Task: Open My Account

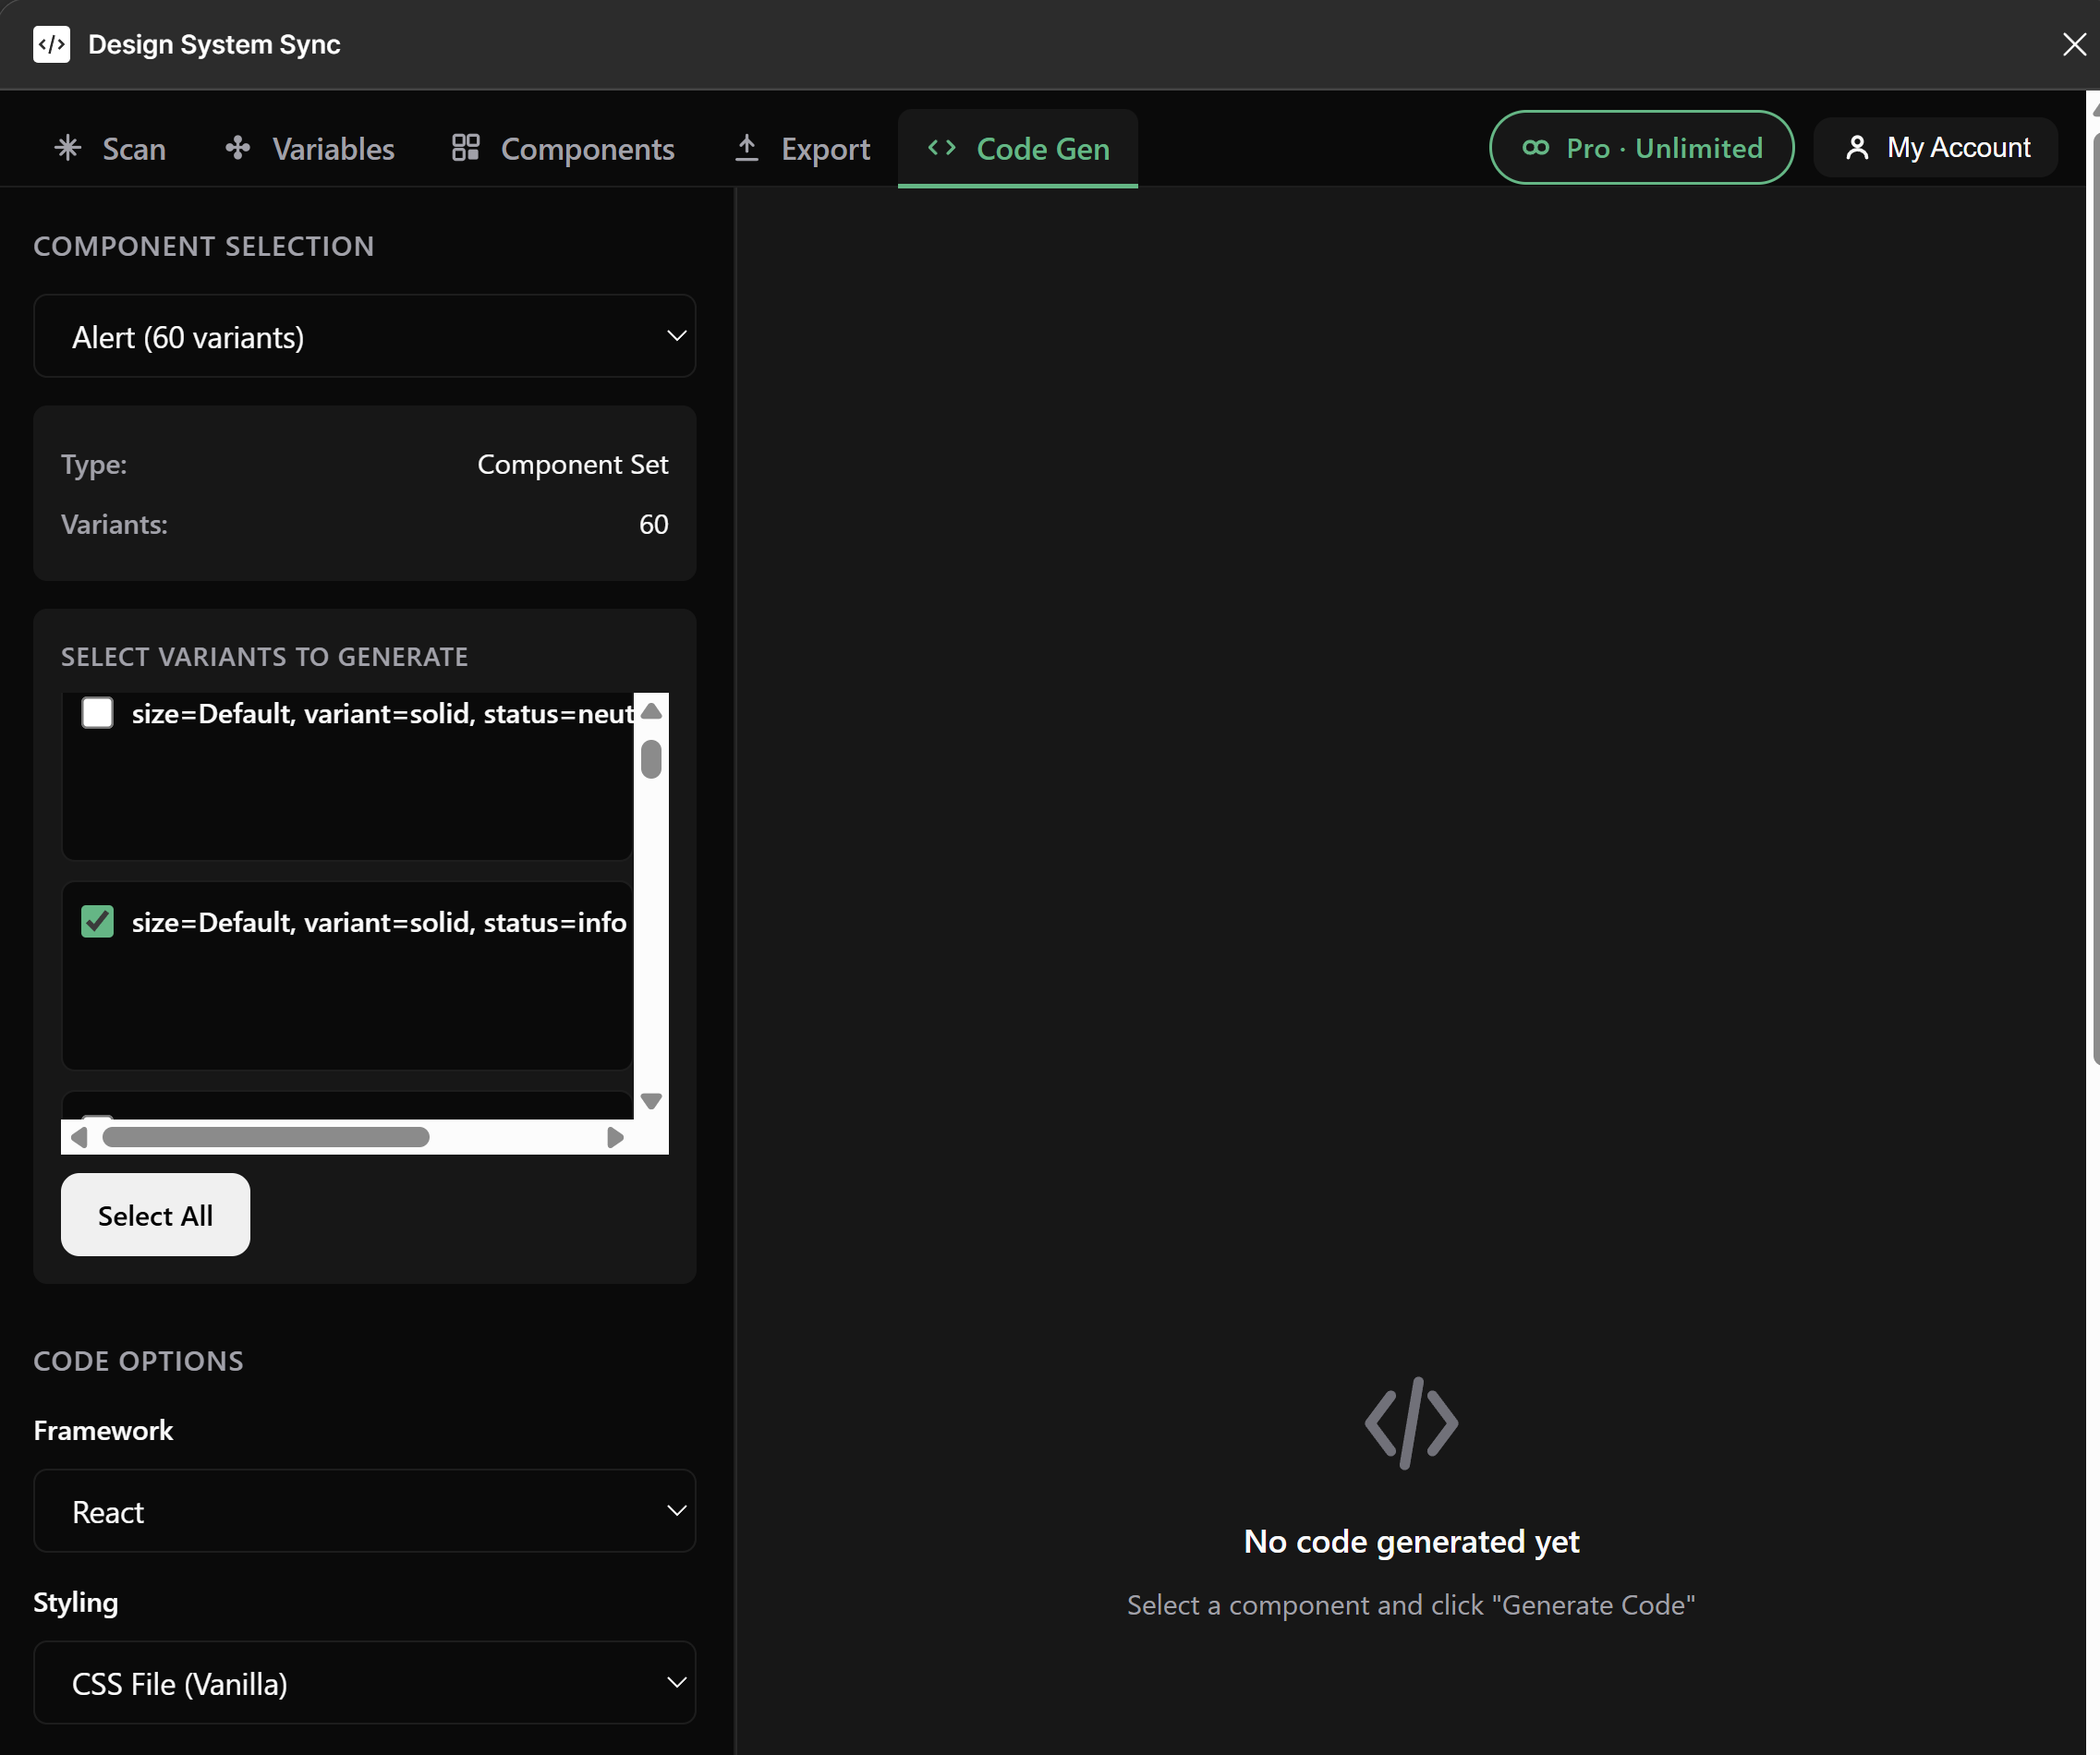Action: [x=1936, y=148]
